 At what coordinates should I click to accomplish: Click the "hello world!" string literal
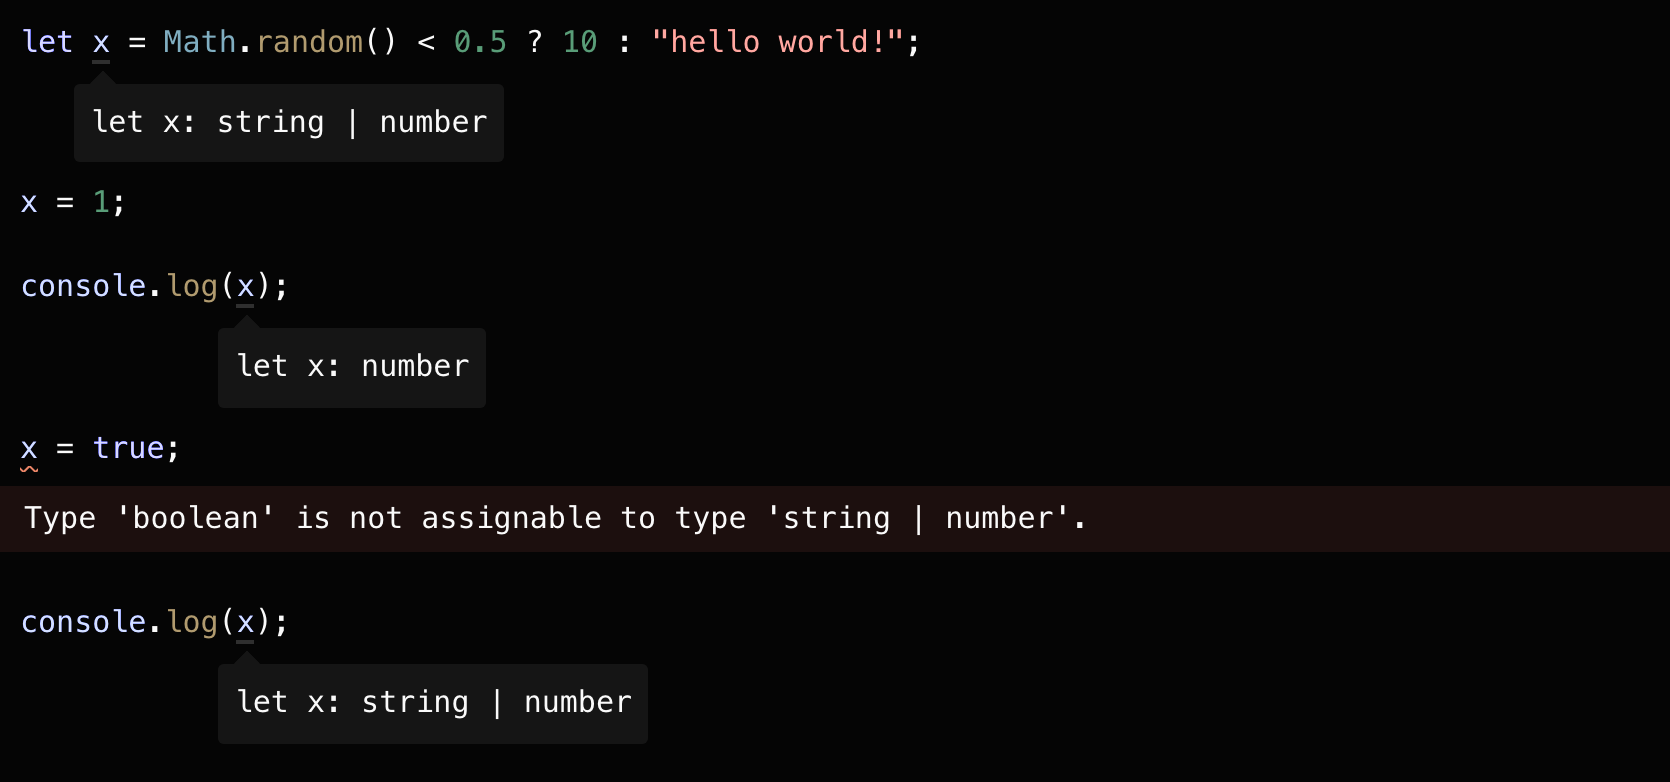(778, 42)
